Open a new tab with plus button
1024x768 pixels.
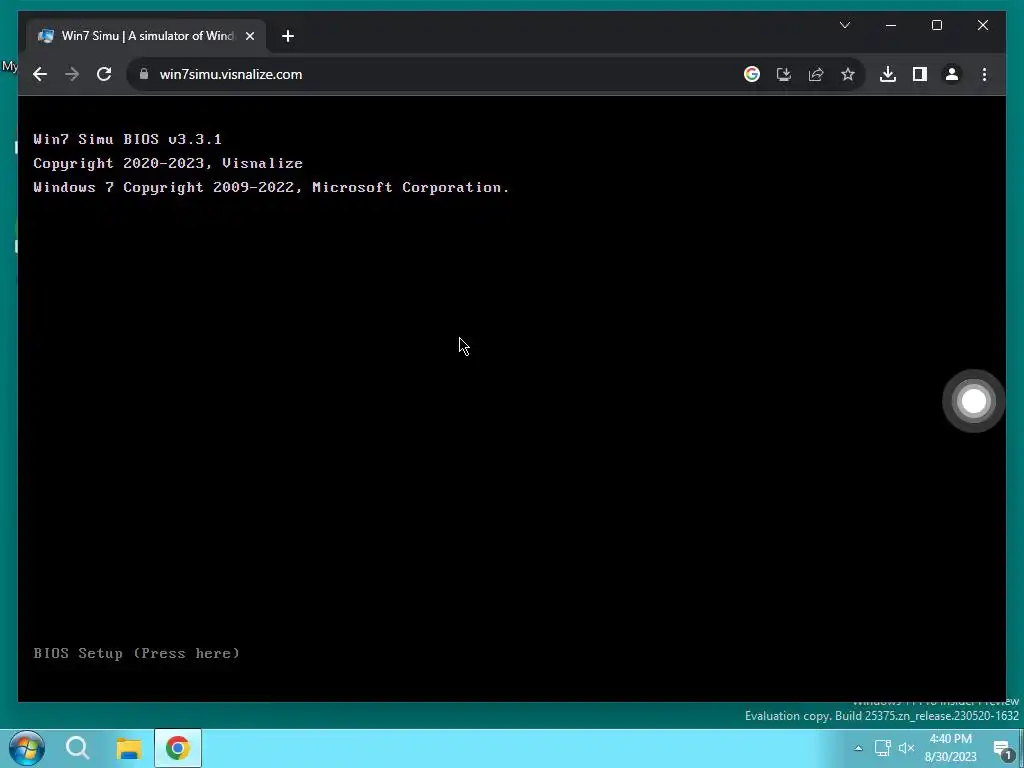click(288, 36)
